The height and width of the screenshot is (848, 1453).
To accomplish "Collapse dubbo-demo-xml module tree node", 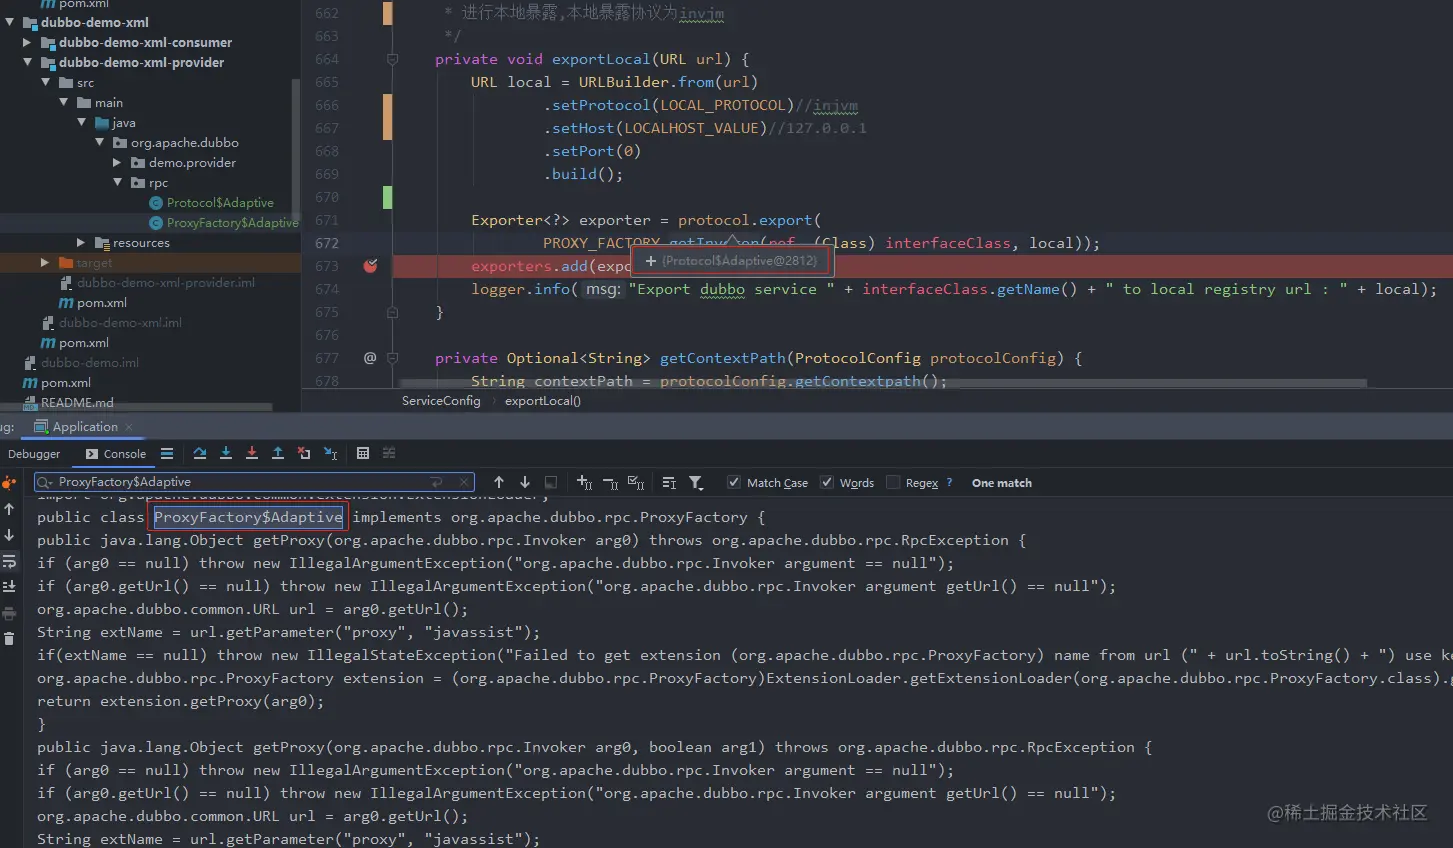I will pos(9,22).
